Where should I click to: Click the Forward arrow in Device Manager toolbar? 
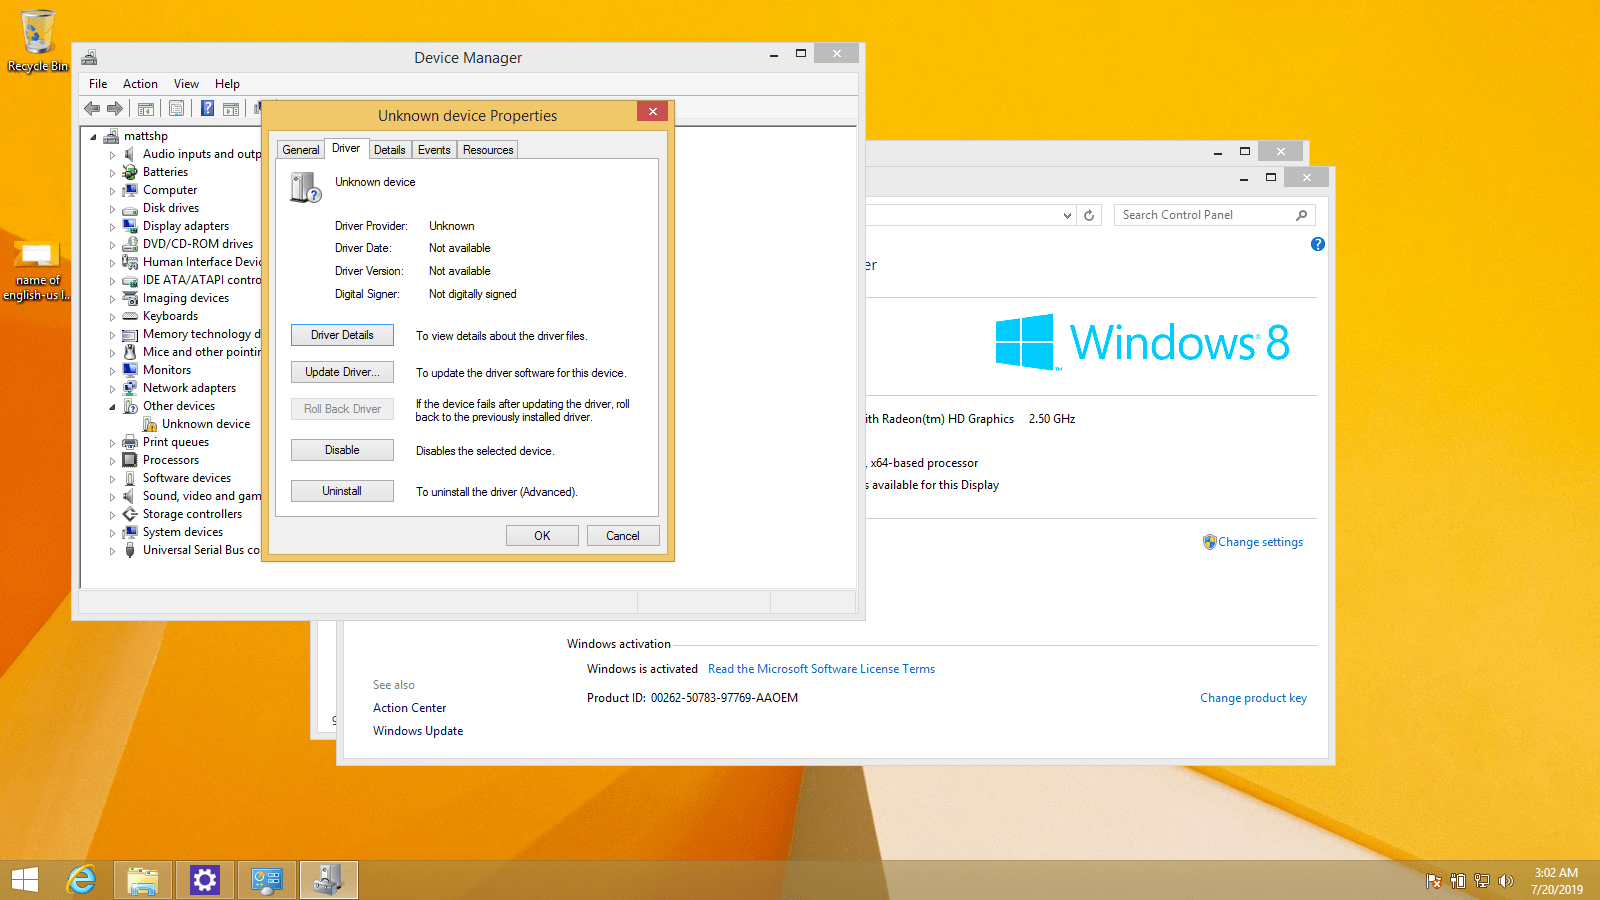point(115,108)
